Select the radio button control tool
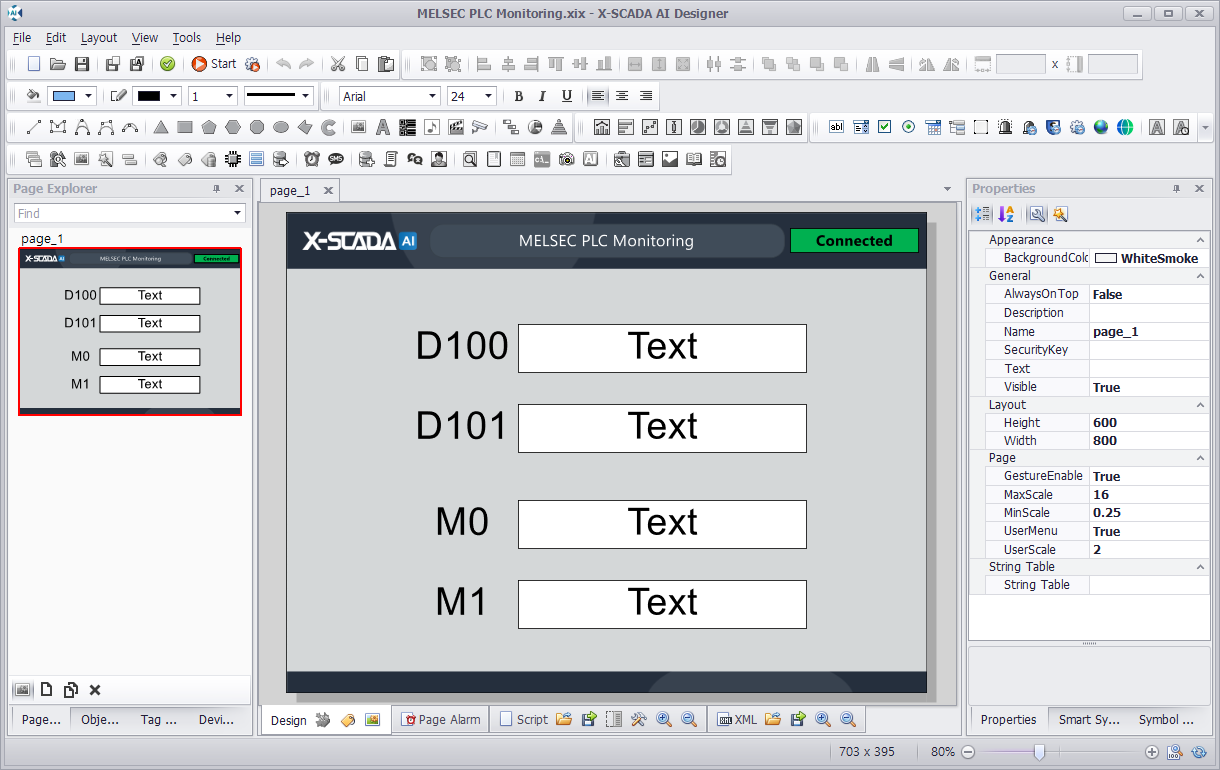The image size is (1220, 770). click(908, 127)
